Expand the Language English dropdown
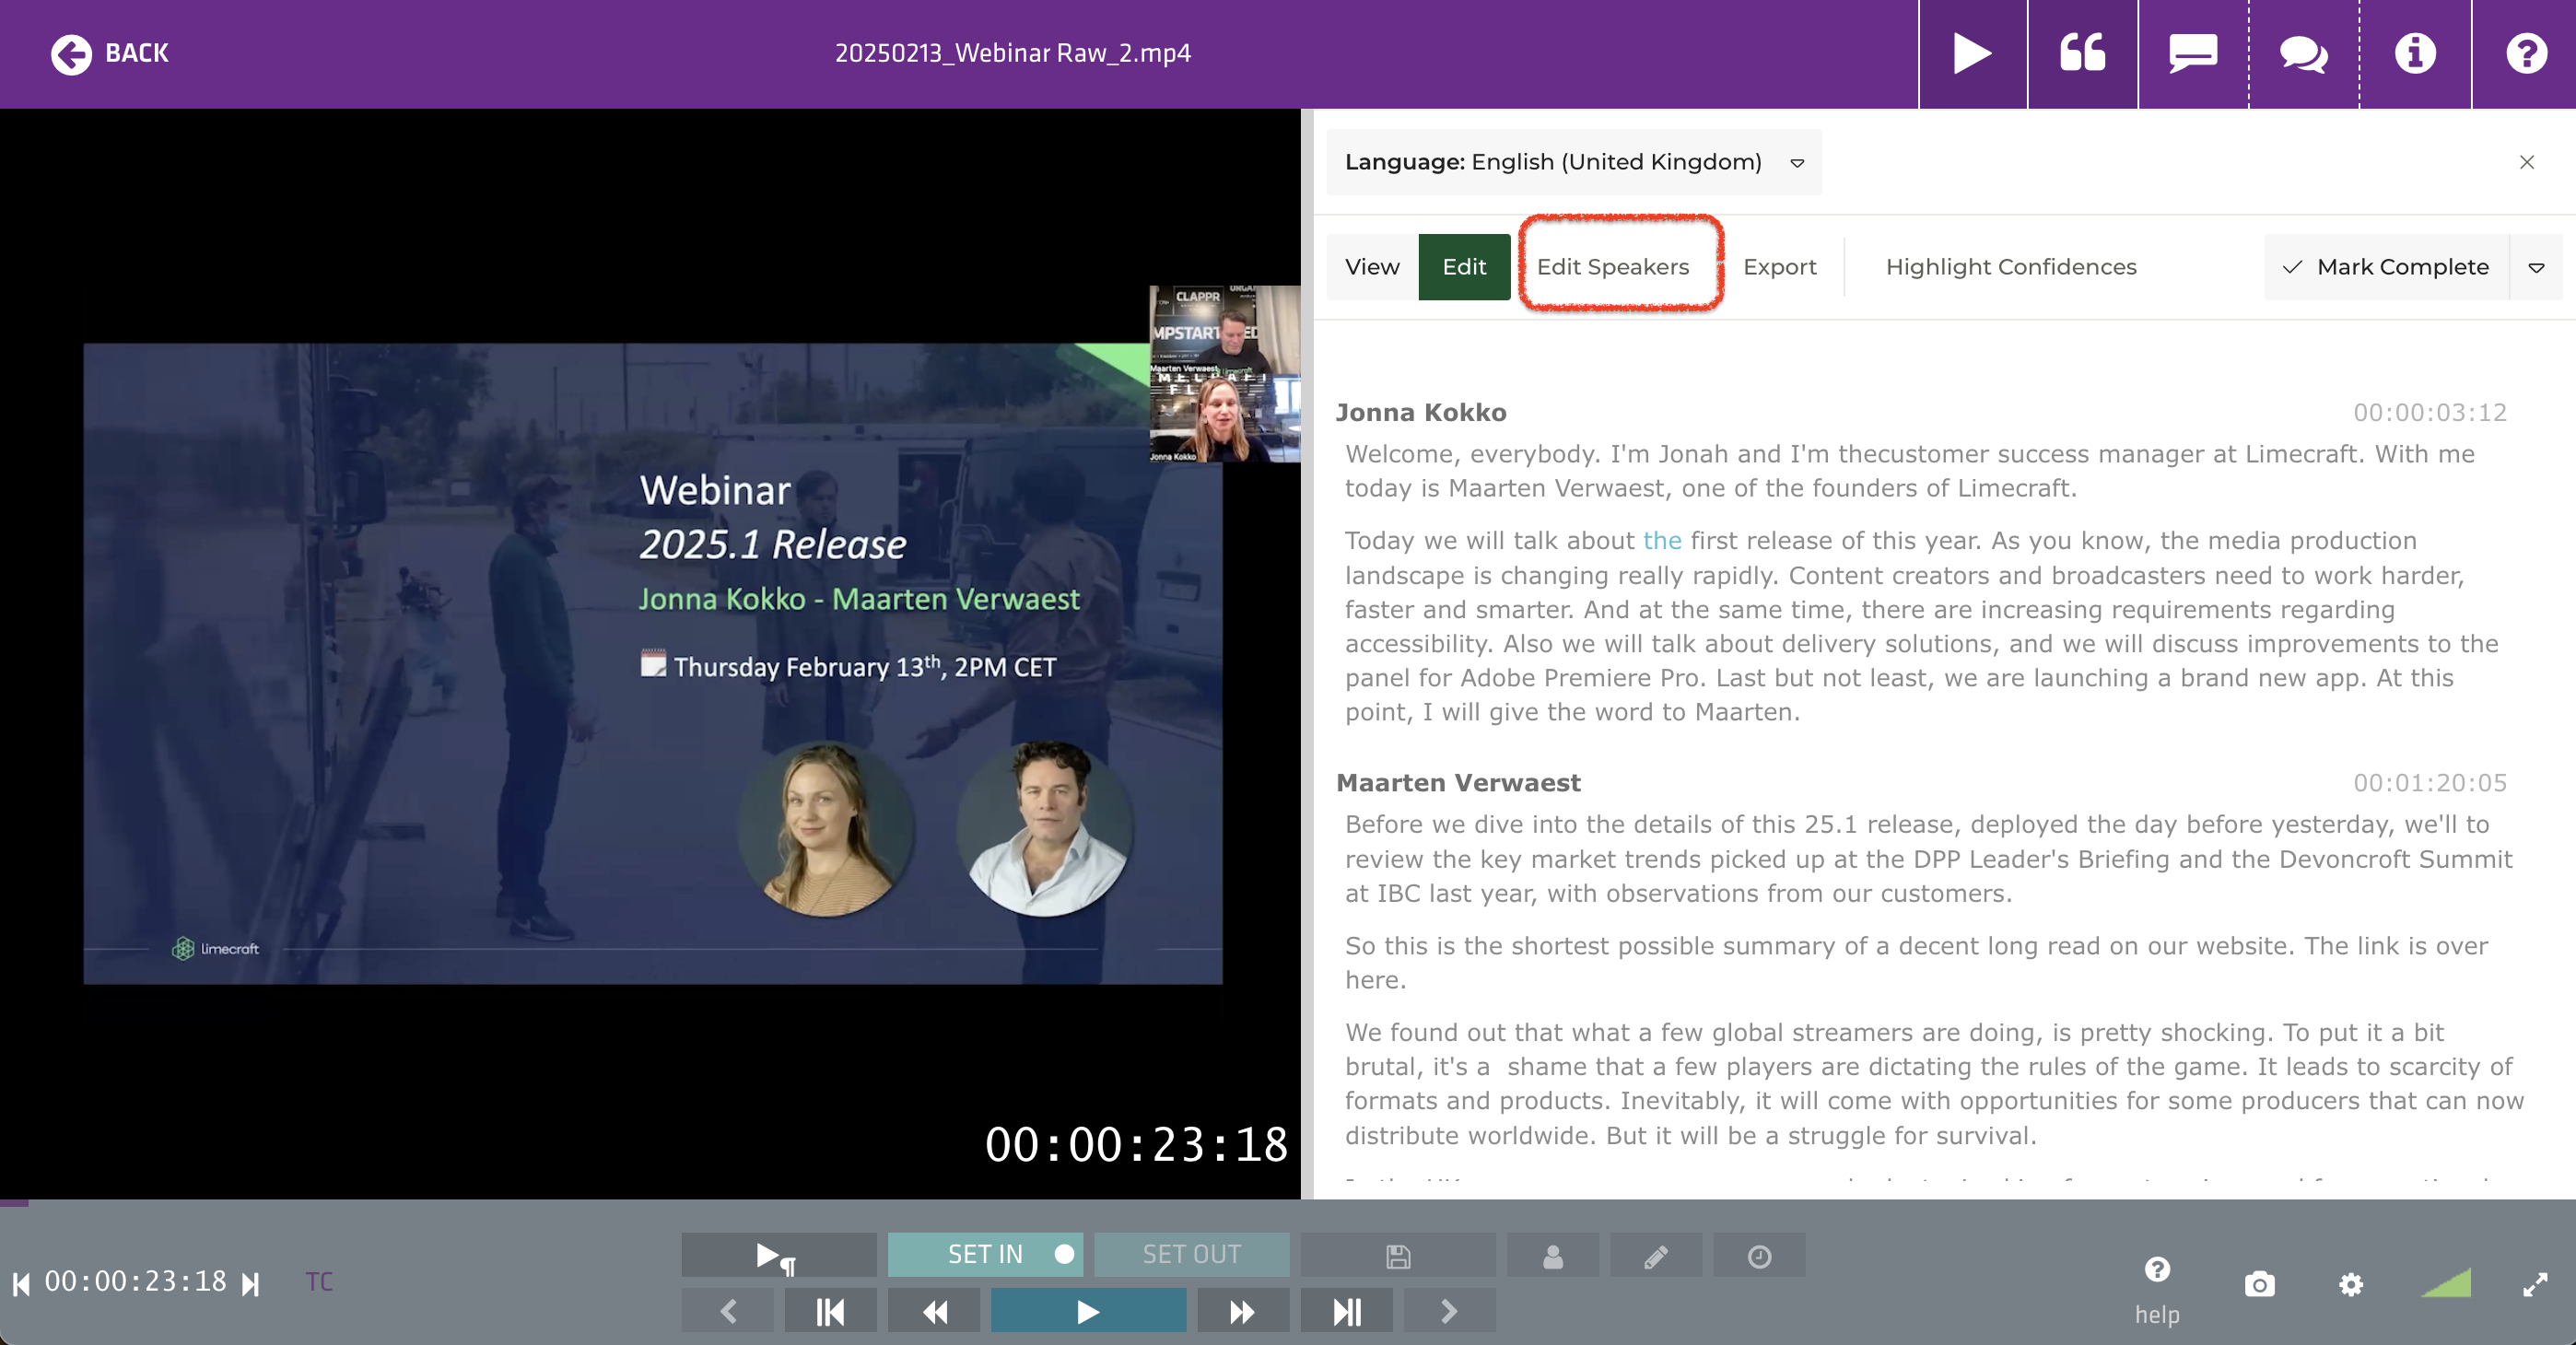This screenshot has height=1345, width=2576. tap(1573, 162)
